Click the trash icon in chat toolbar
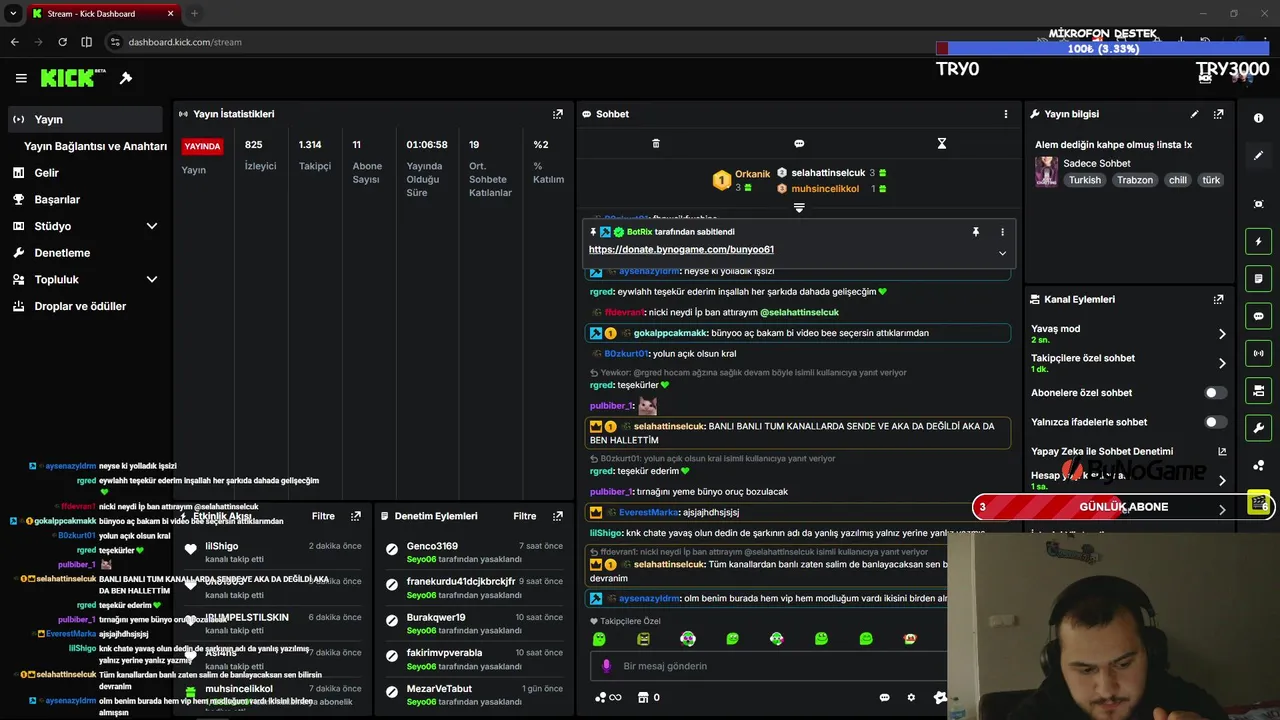The width and height of the screenshot is (1280, 720). click(x=656, y=144)
